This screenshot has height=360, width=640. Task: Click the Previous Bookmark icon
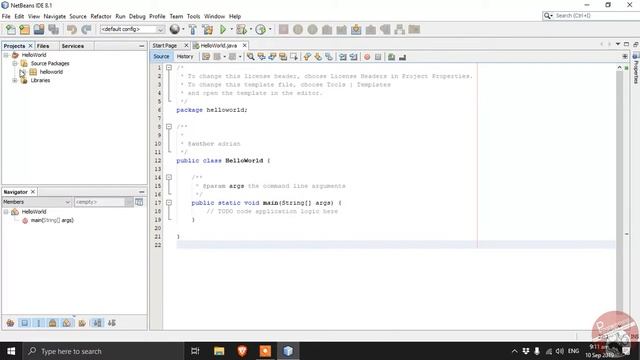[307, 57]
